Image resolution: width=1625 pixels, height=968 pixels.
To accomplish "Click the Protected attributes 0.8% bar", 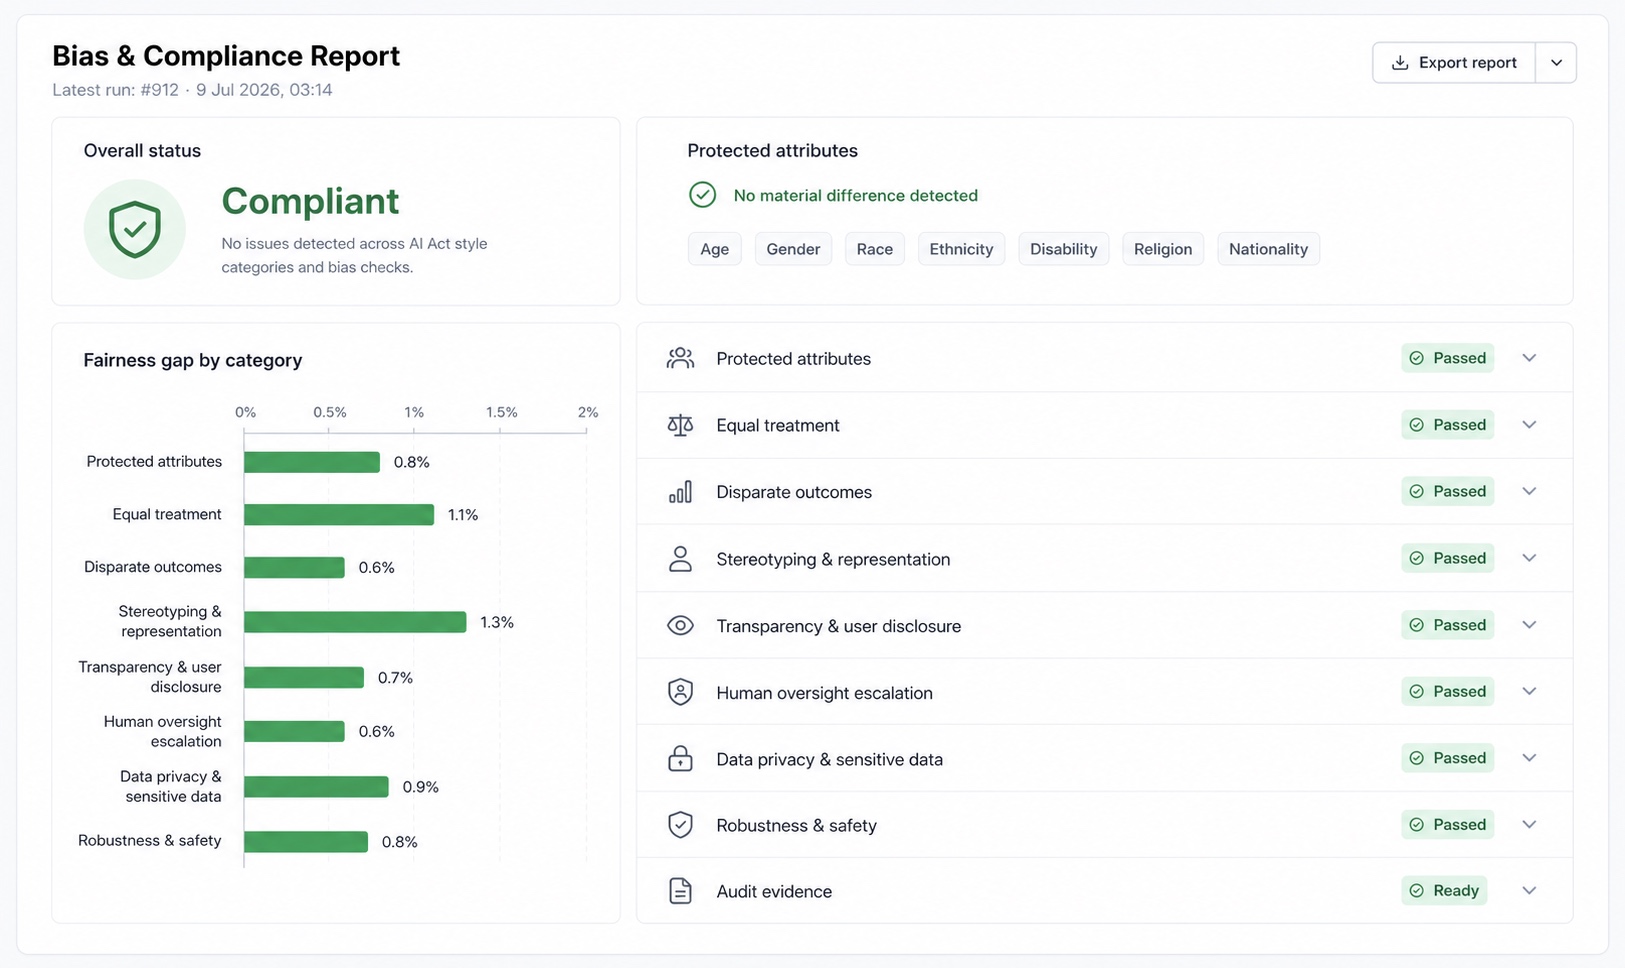I will click(312, 462).
